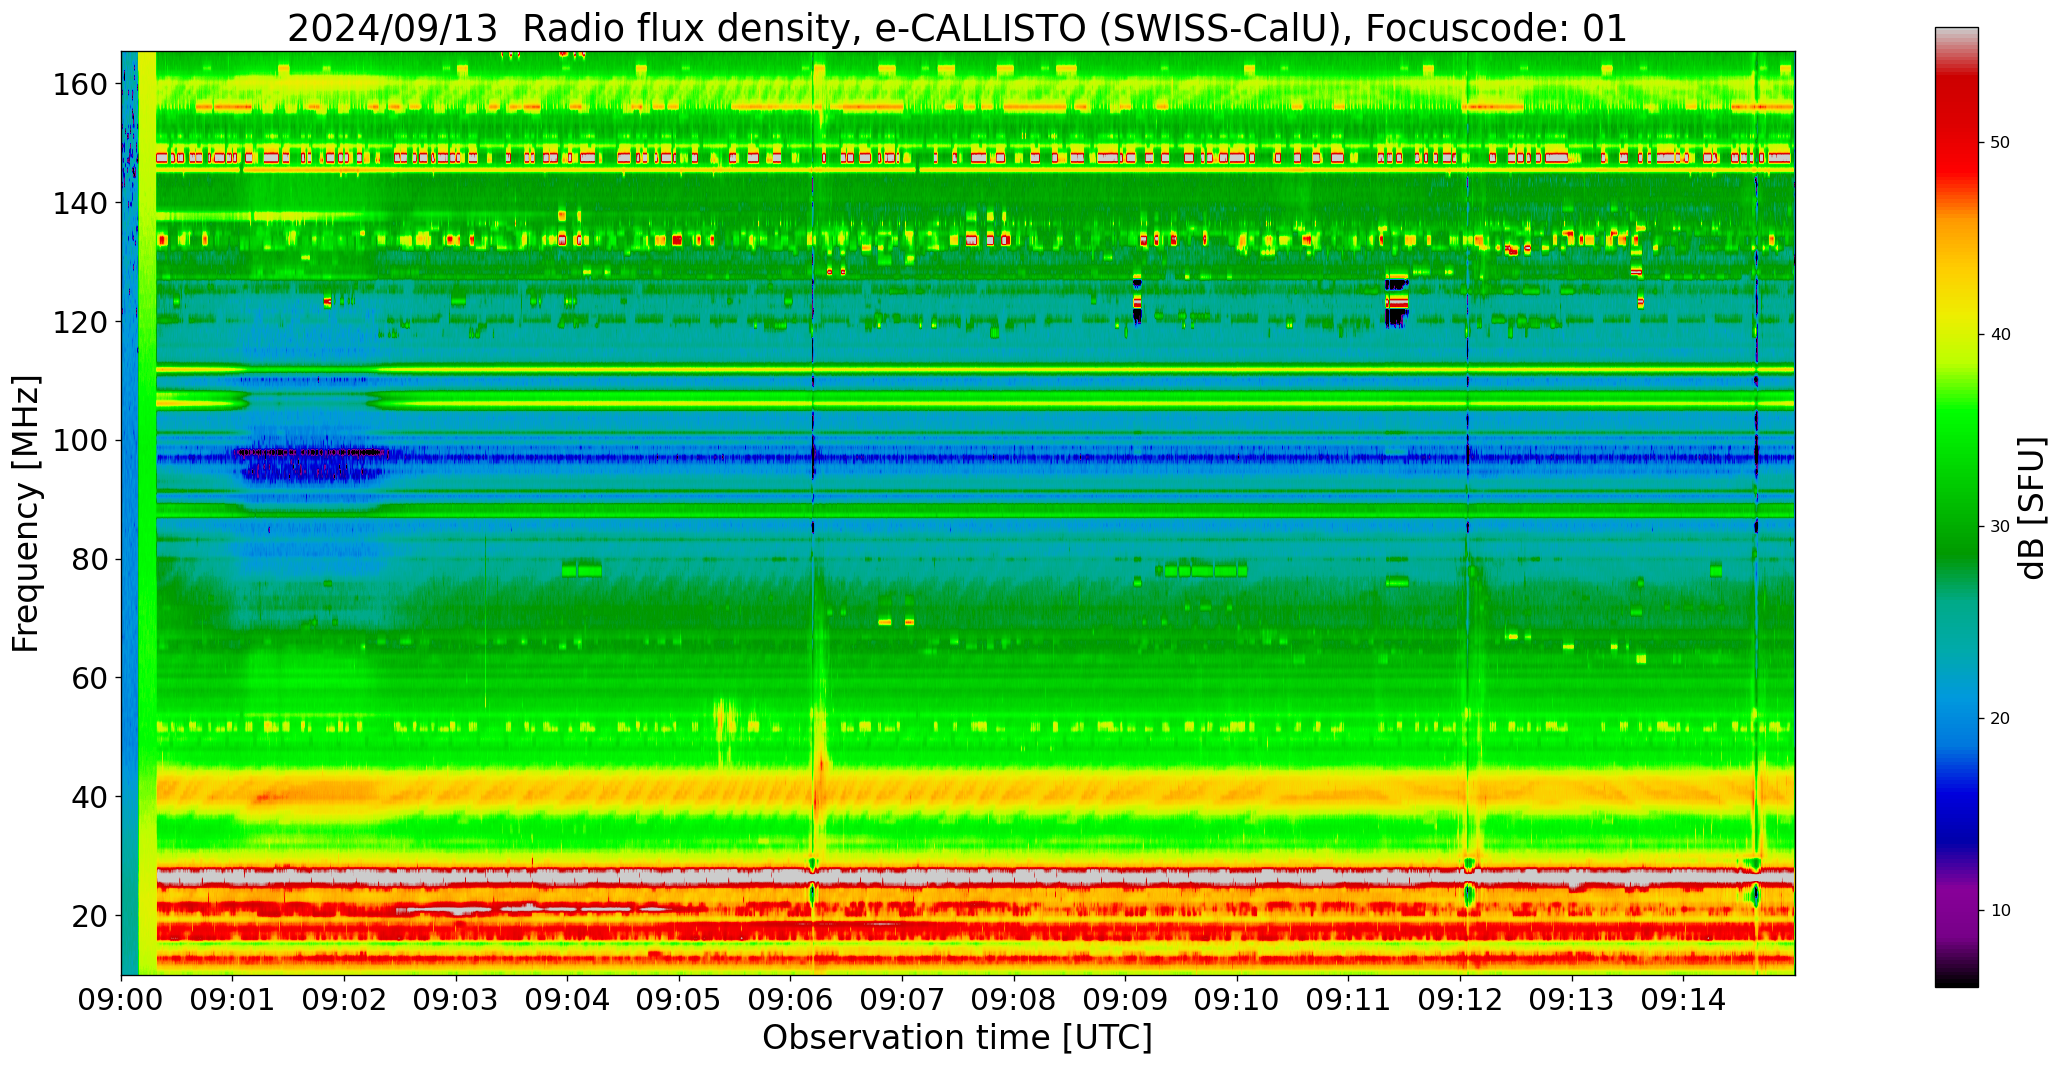Click the 09:07 time tick label
Screen dimensions: 2062x1067
[903, 998]
